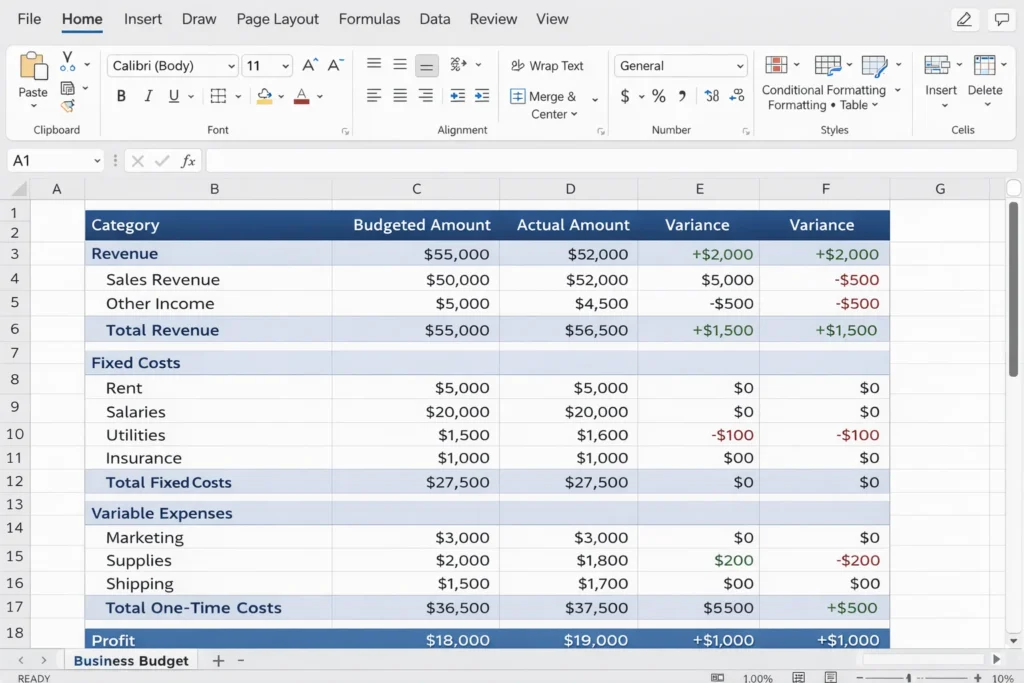The image size is (1024, 683).
Task: Click the Accounting number format dollar icon
Action: (x=624, y=98)
